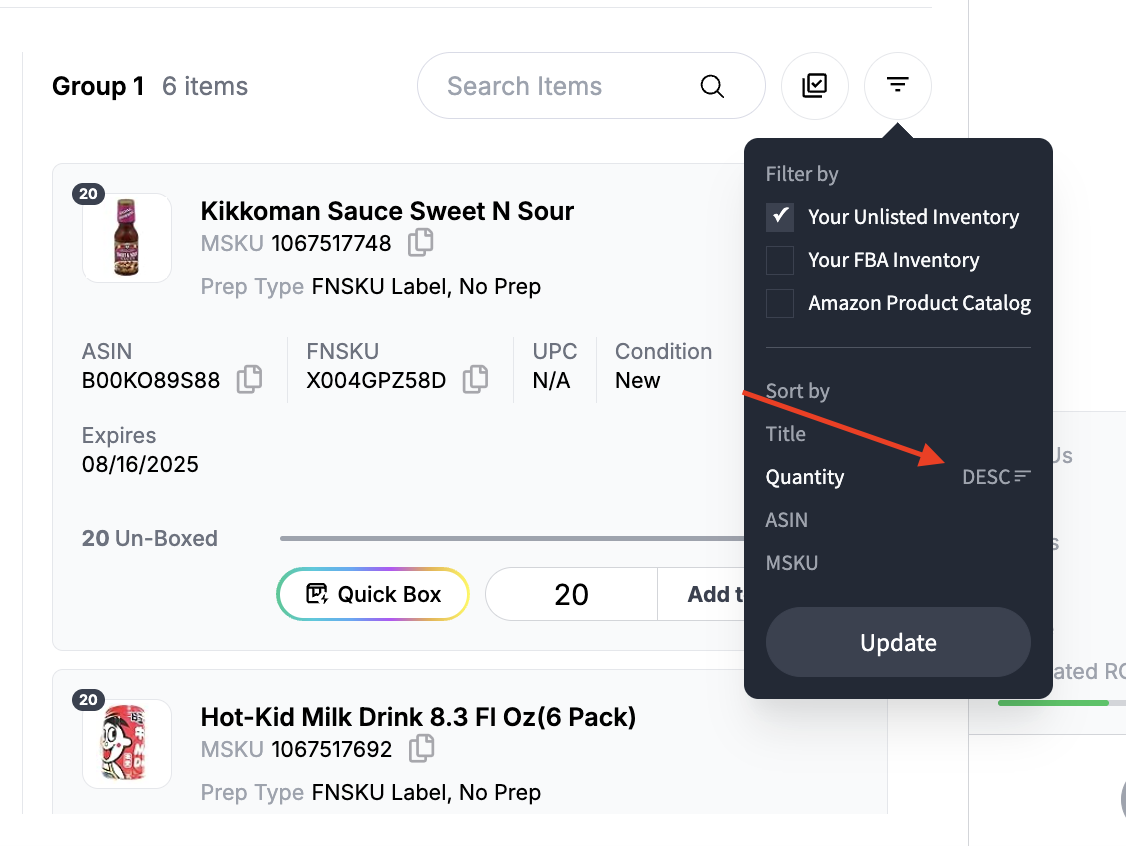Click the Search Items input field

(x=591, y=86)
